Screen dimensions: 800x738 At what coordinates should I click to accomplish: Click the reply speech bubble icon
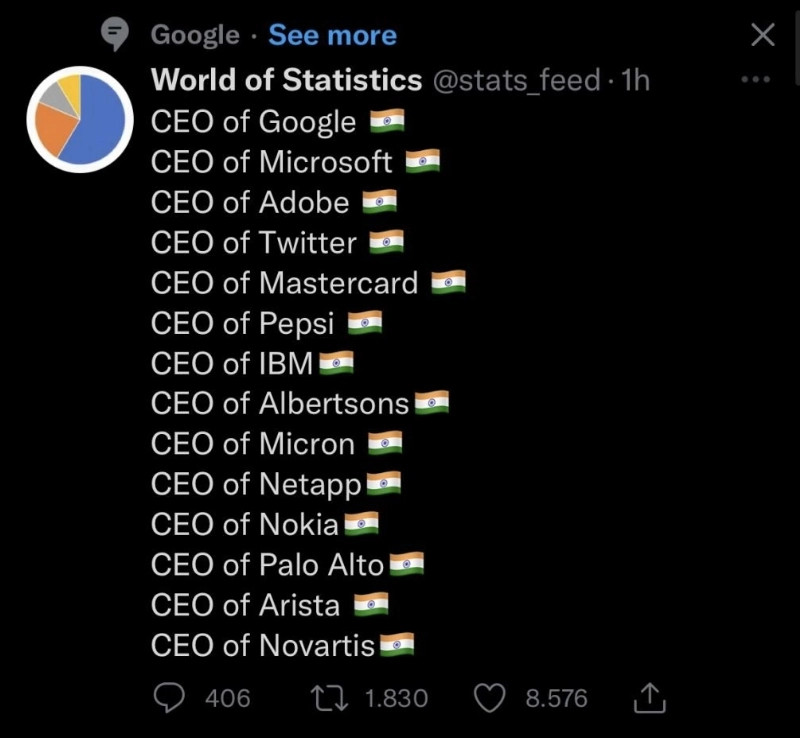[170, 697]
